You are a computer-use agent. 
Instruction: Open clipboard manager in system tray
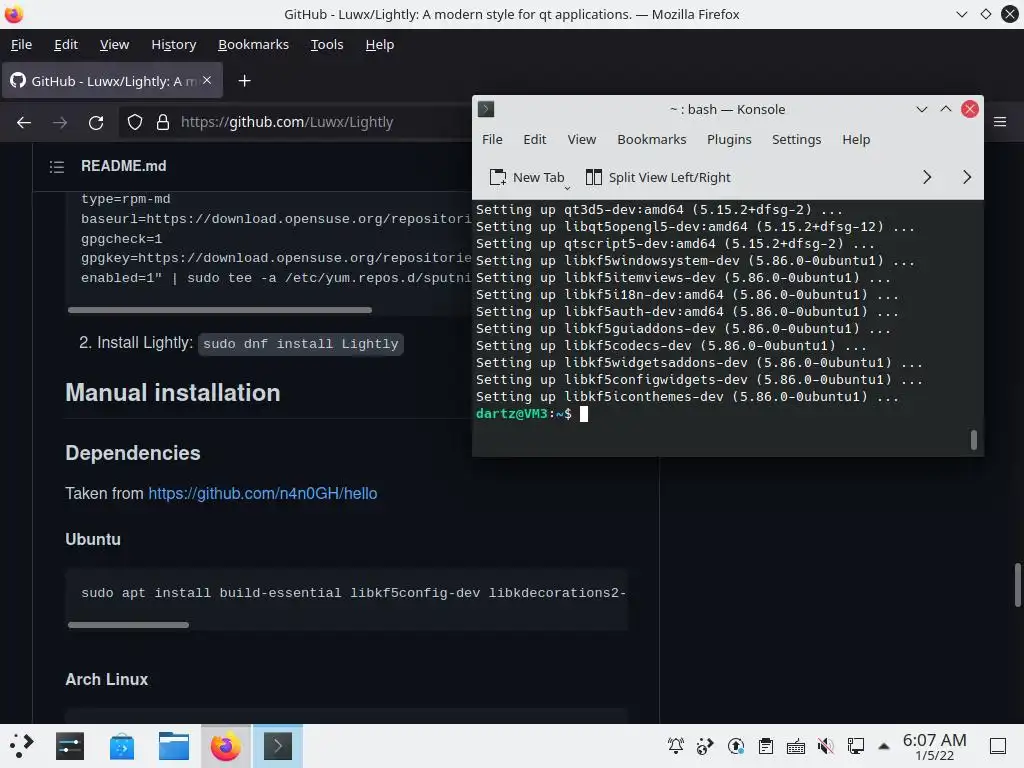765,746
